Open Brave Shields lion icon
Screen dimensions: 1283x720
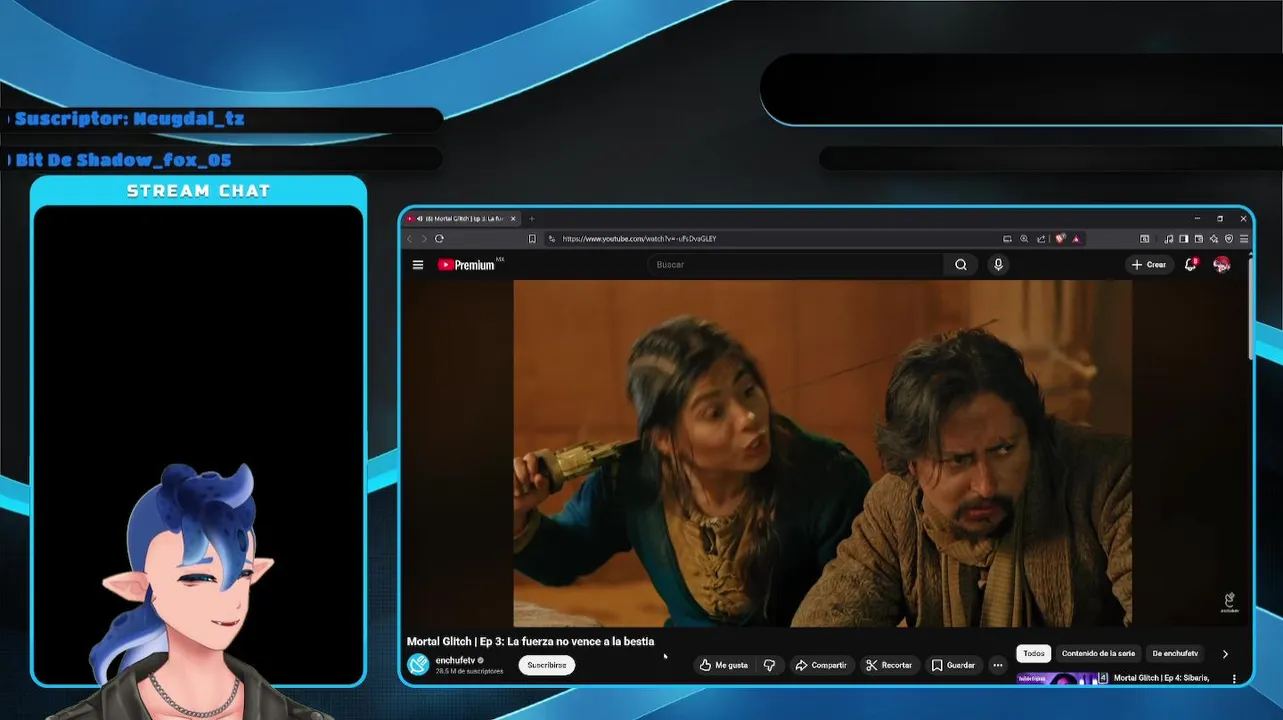coord(1060,239)
